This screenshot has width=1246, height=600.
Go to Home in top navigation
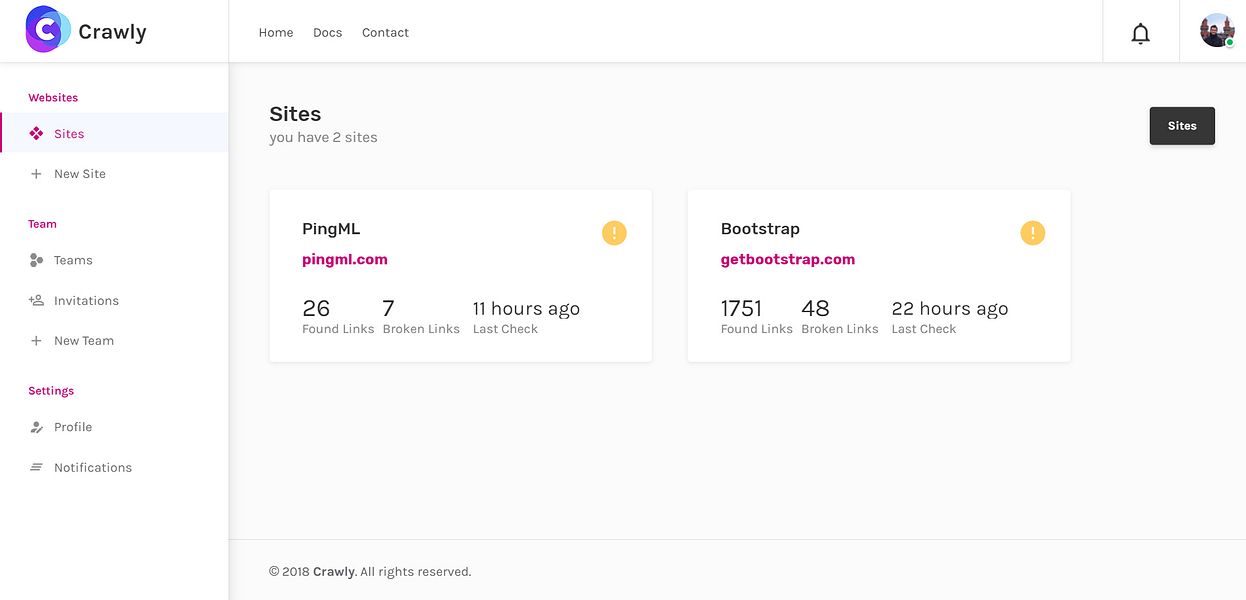coord(276,33)
